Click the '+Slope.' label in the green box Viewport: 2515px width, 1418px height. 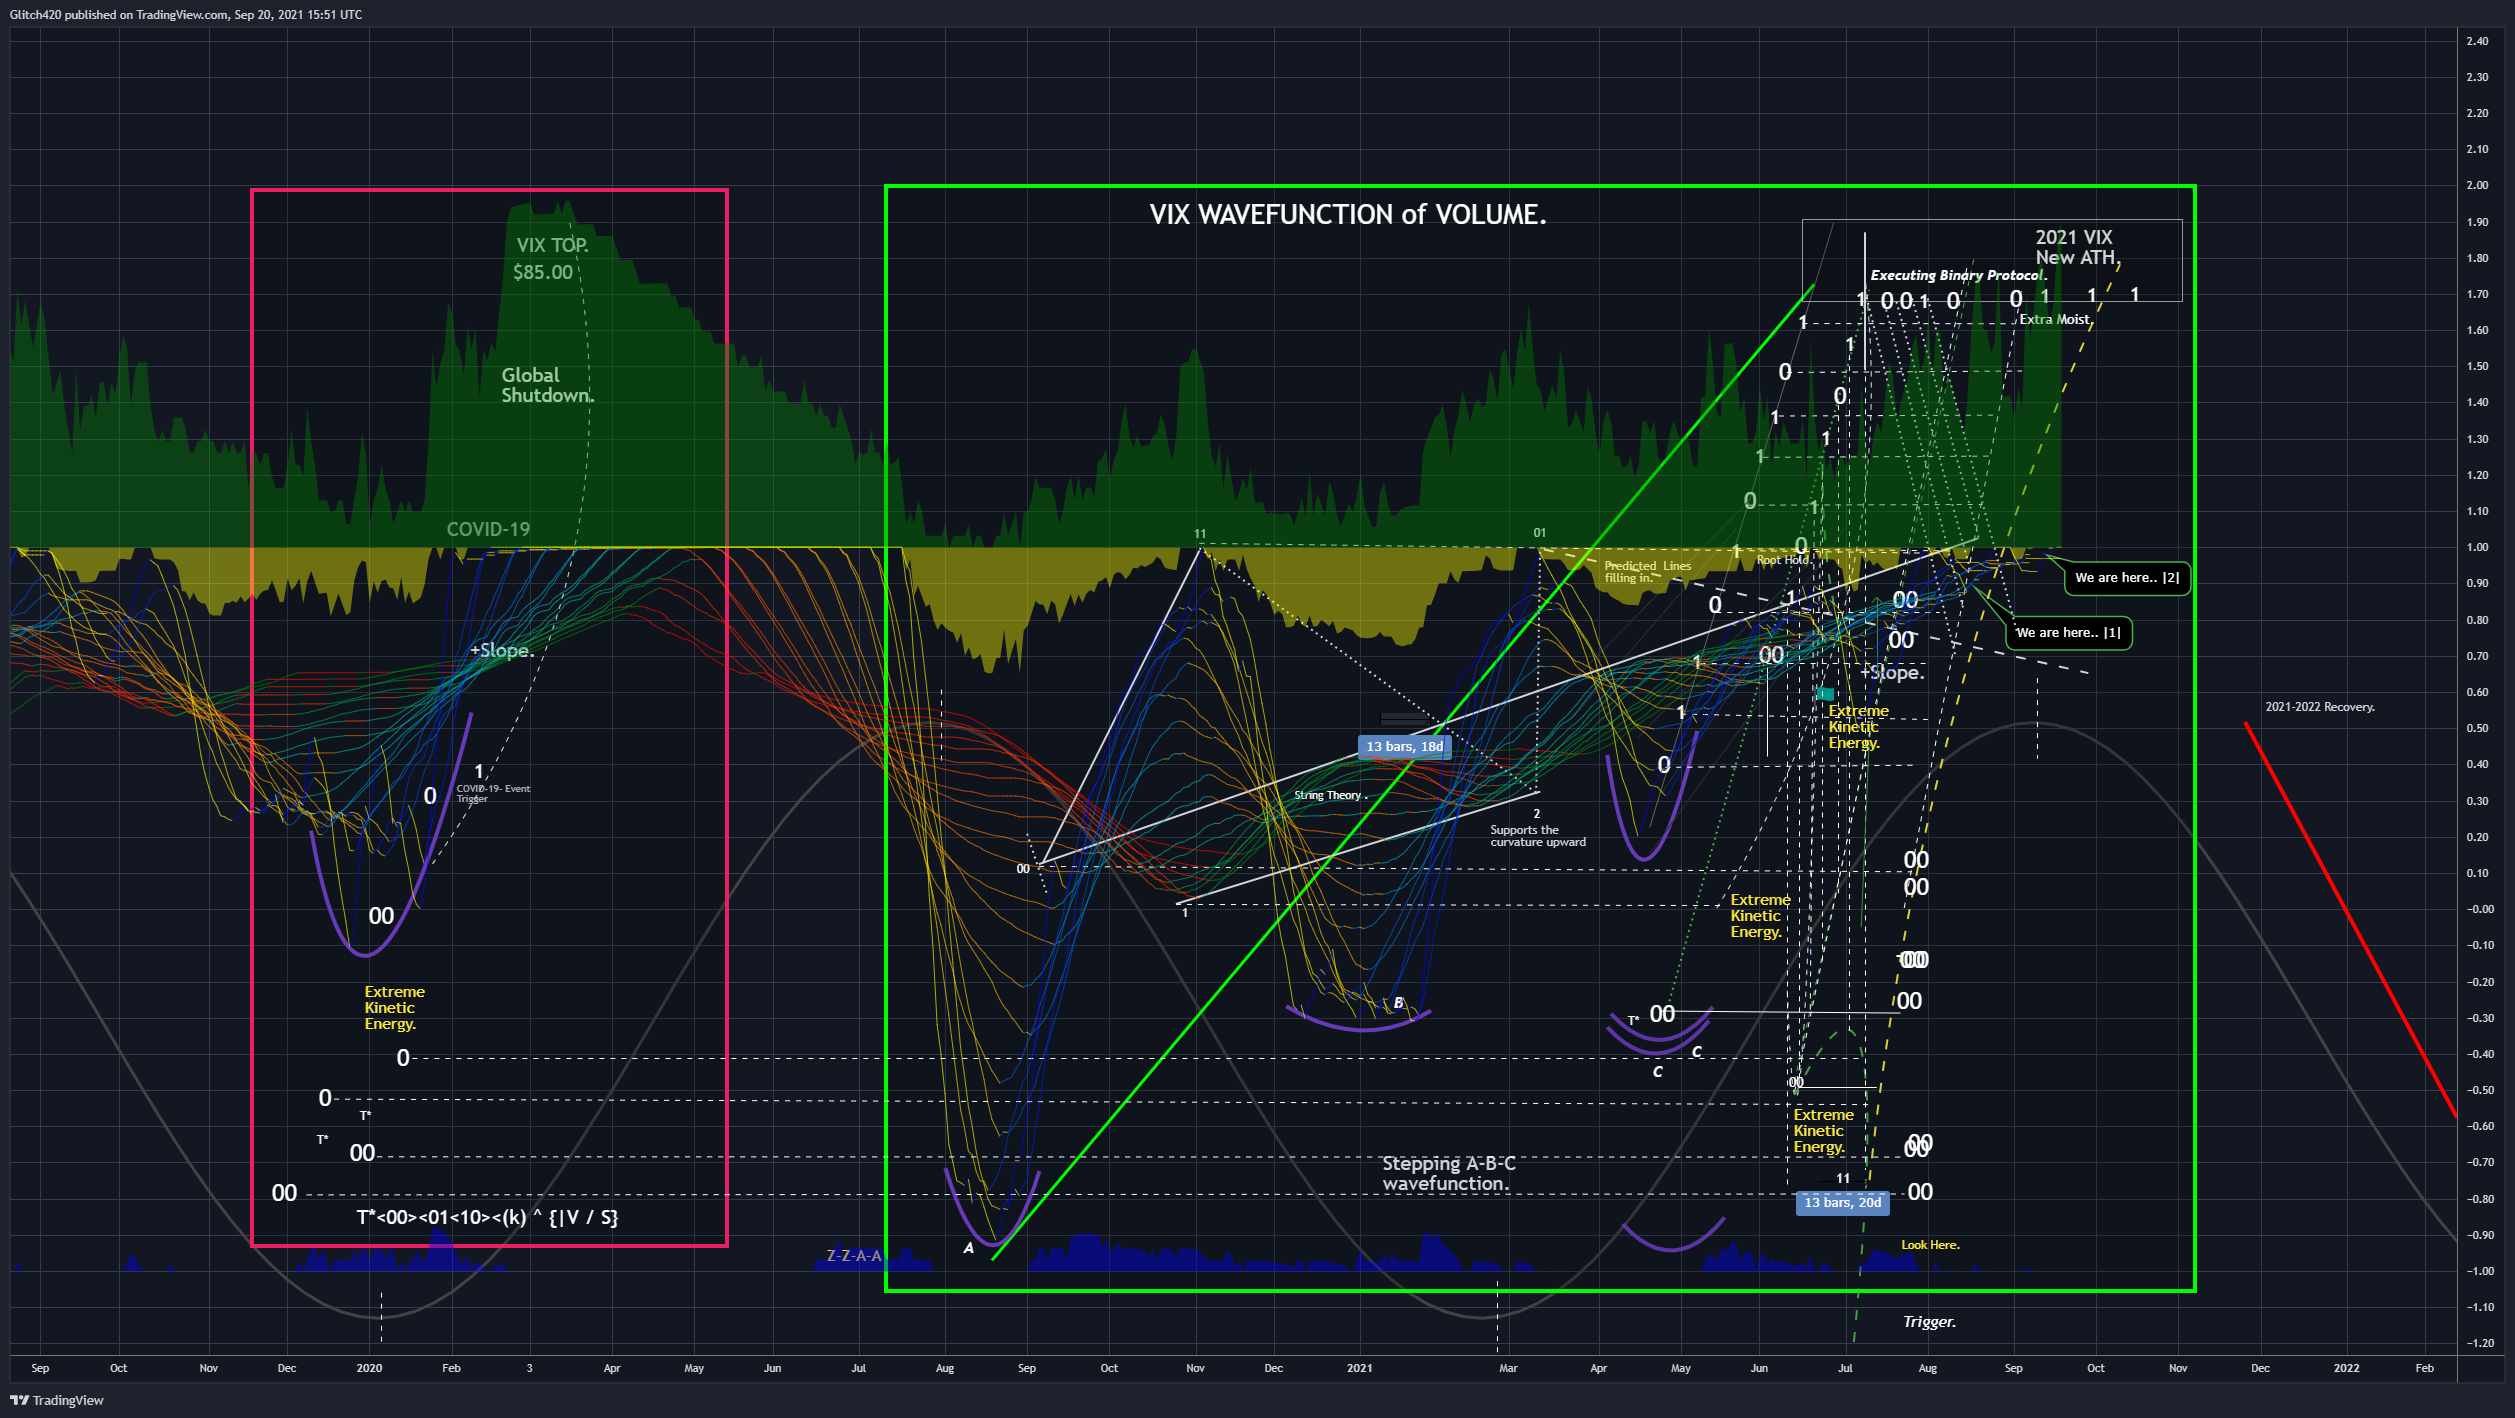click(1892, 673)
